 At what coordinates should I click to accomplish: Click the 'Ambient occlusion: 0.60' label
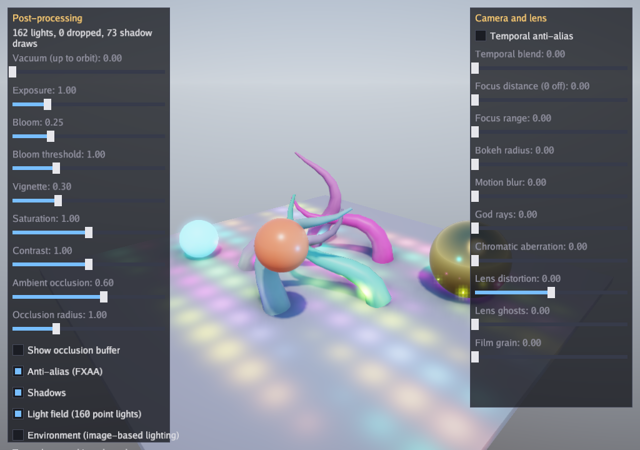click(63, 283)
